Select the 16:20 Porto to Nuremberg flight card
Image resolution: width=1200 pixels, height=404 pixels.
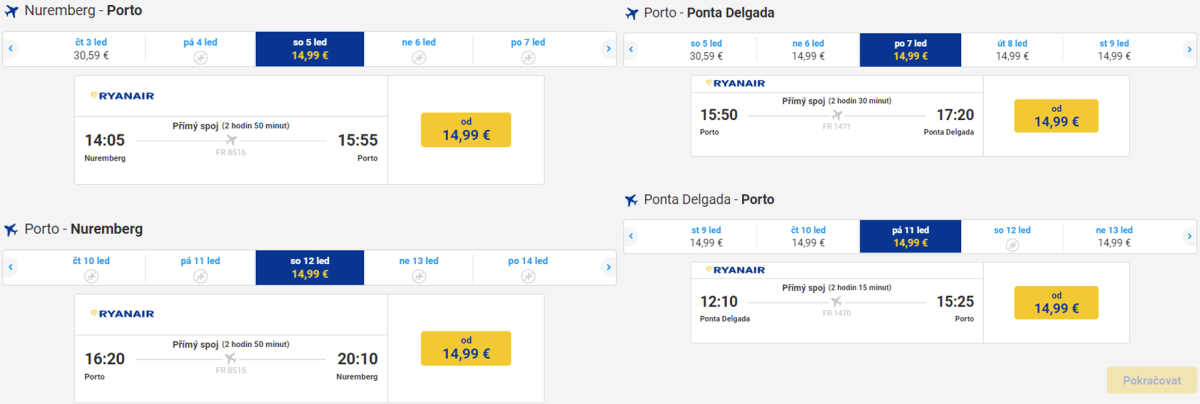231,348
